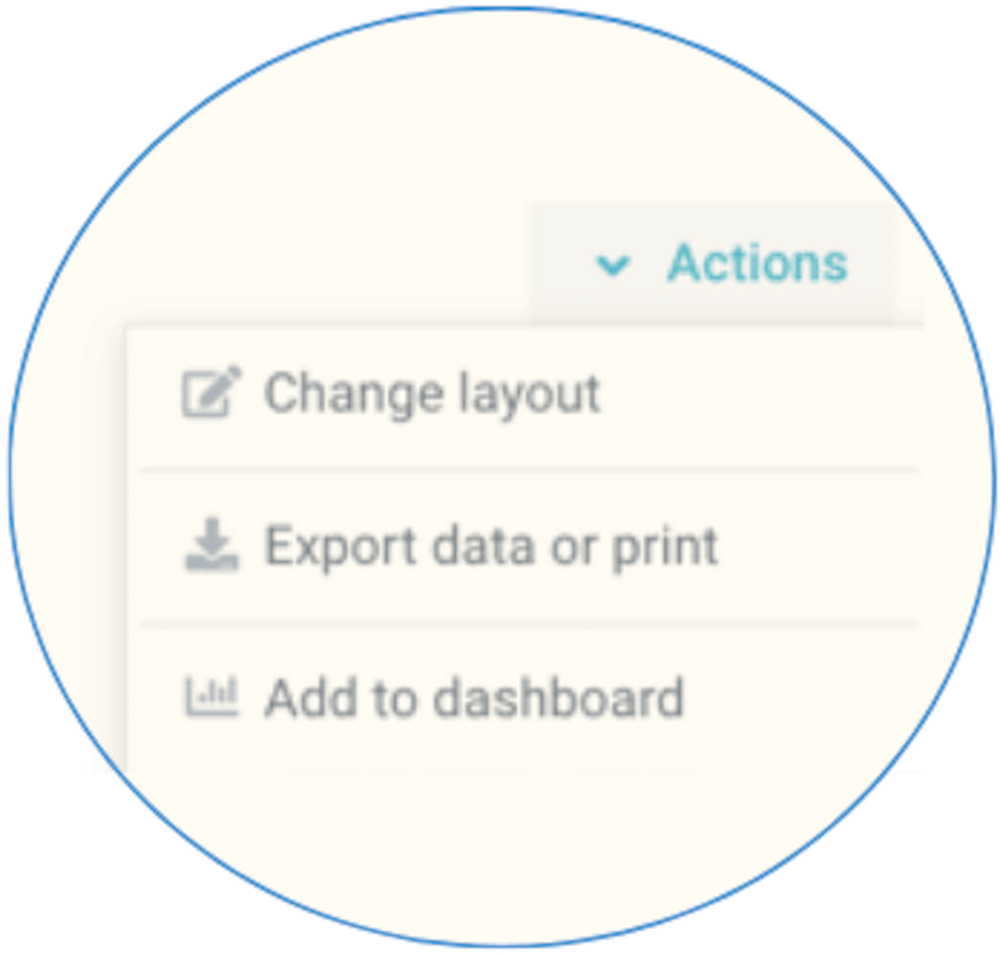
Task: Click the pencil-and-square edit icon
Action: pos(211,392)
